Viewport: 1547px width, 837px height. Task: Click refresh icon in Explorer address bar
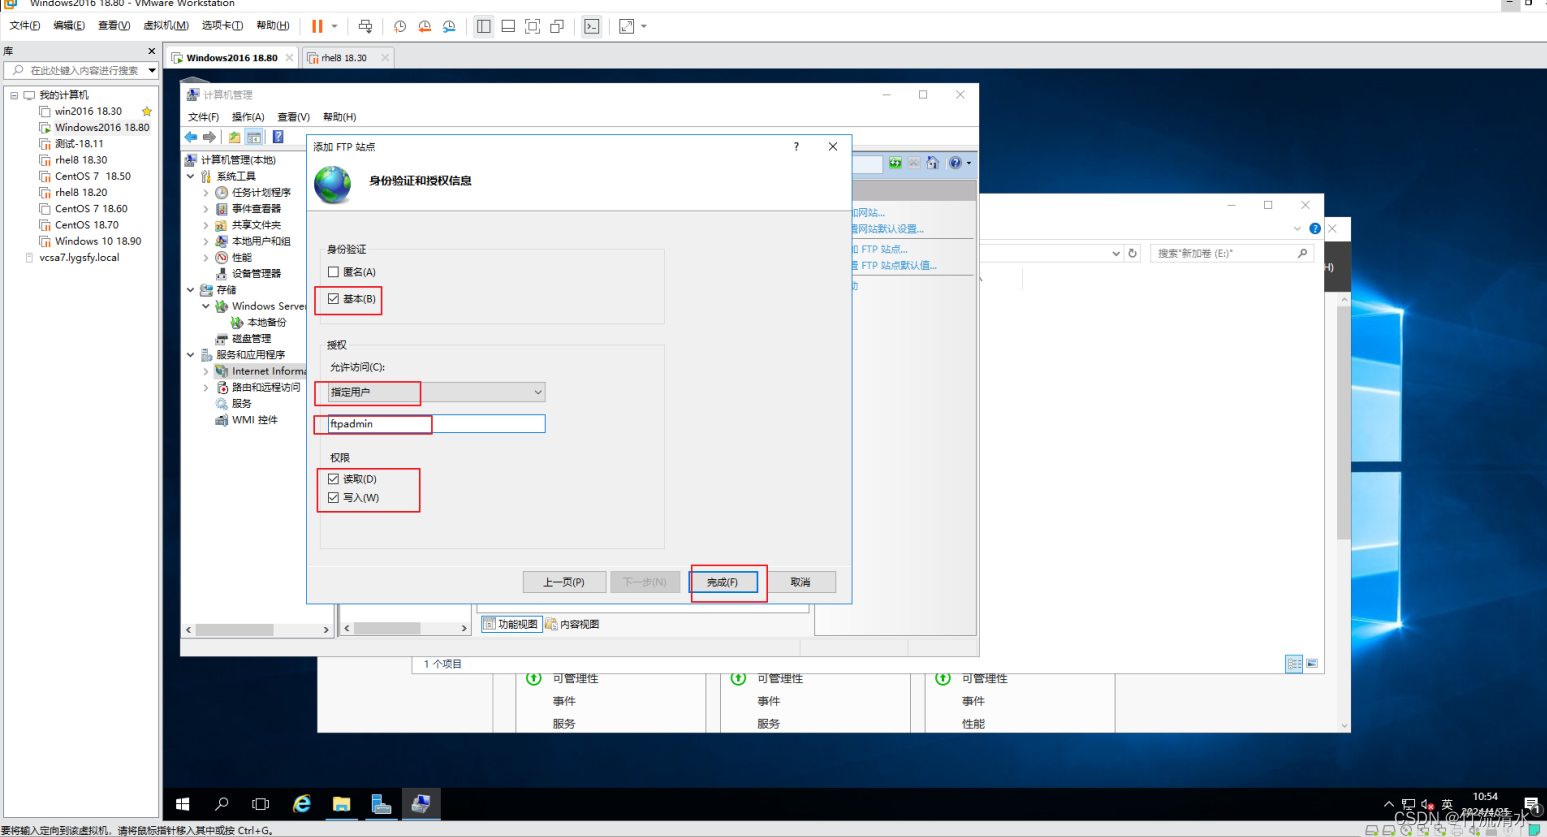pyautogui.click(x=1133, y=253)
